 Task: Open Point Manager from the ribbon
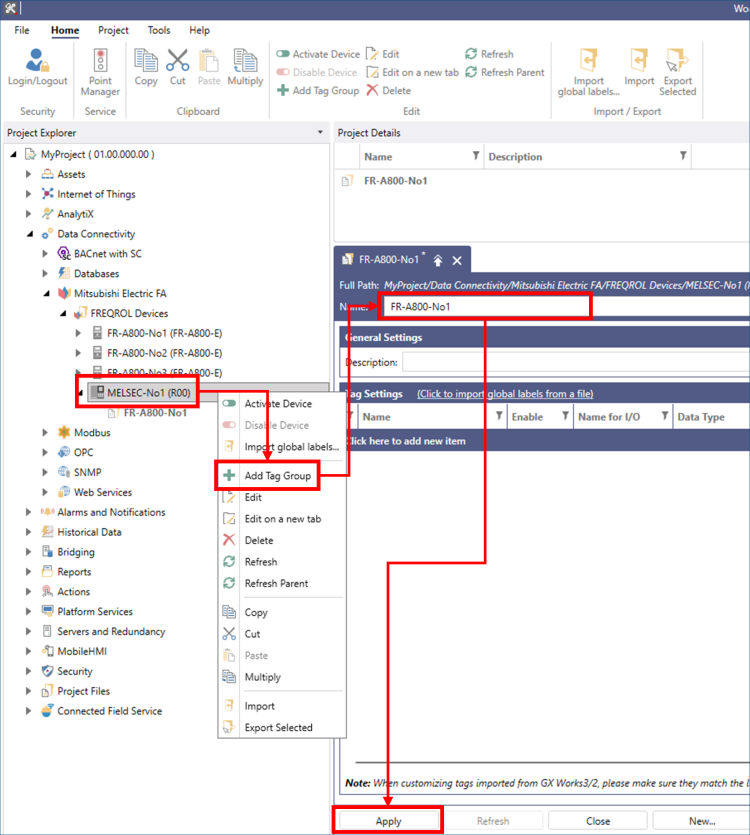[100, 72]
